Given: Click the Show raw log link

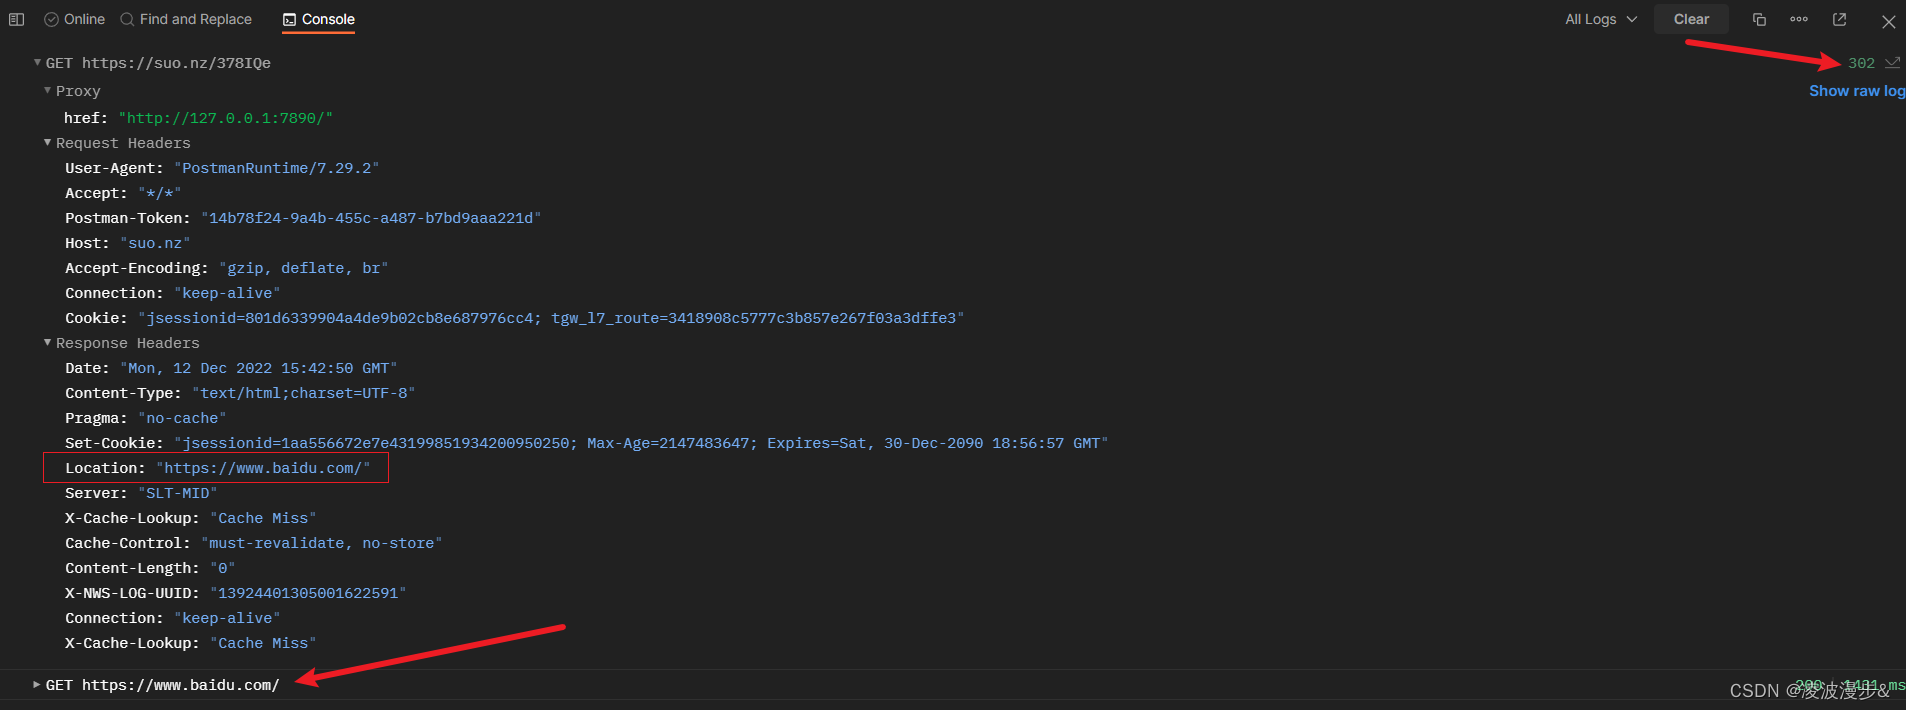Looking at the screenshot, I should pyautogui.click(x=1857, y=91).
